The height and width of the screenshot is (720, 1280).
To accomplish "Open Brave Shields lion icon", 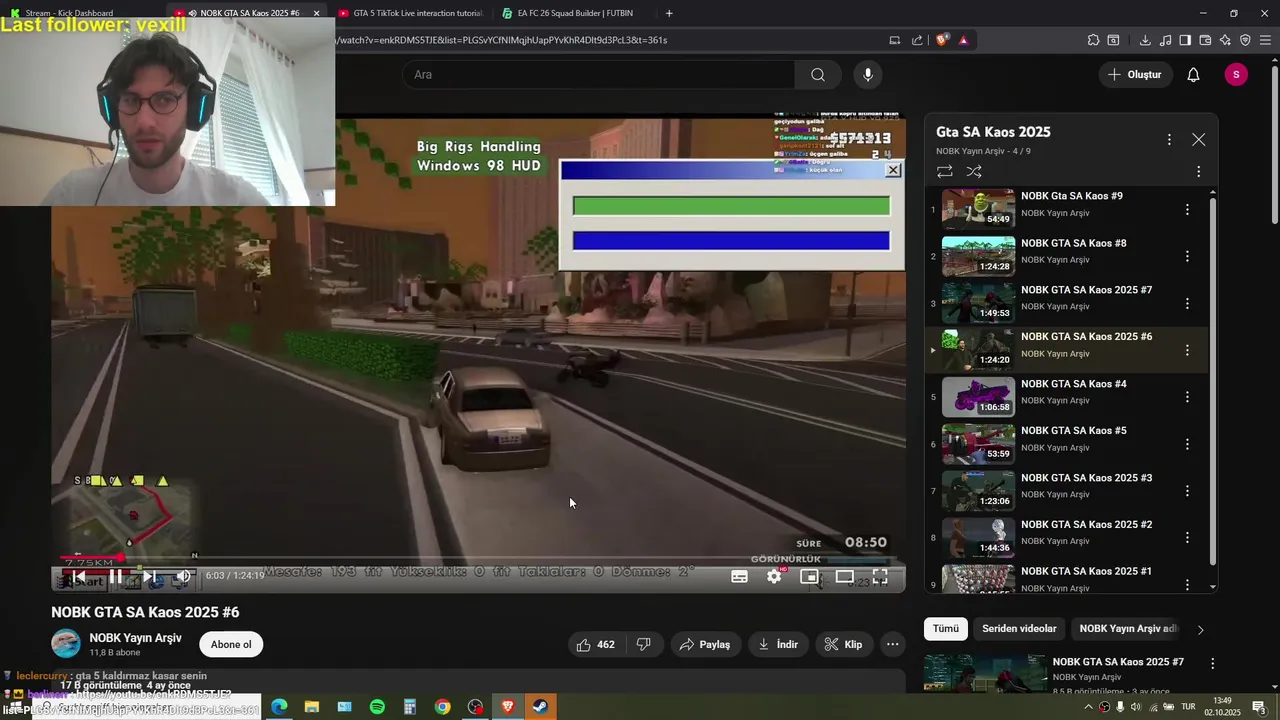I will pos(942,40).
